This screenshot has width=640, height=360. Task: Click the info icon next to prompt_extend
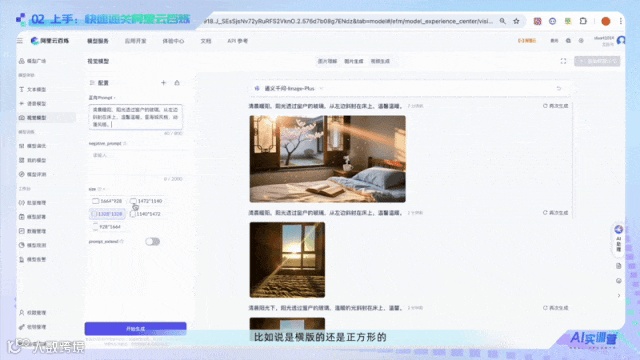point(122,241)
